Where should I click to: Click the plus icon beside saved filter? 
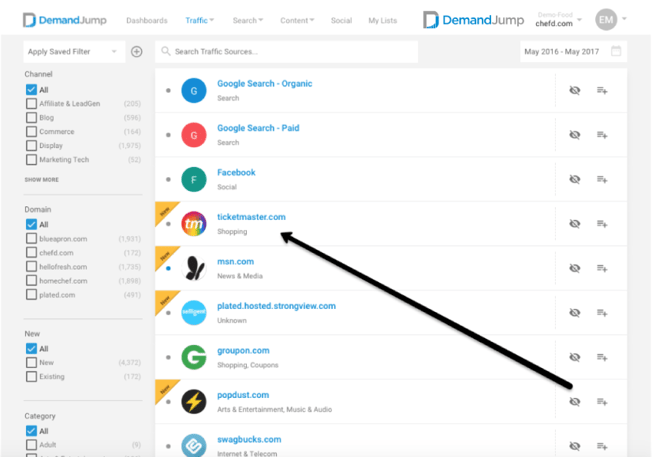pyautogui.click(x=136, y=52)
